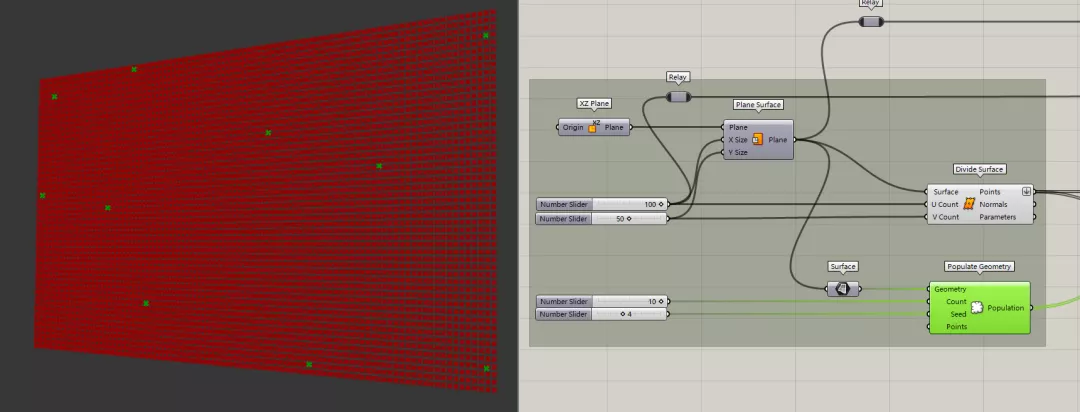Click the Plane output of Plane Surface
The height and width of the screenshot is (412, 1080).
778,140
